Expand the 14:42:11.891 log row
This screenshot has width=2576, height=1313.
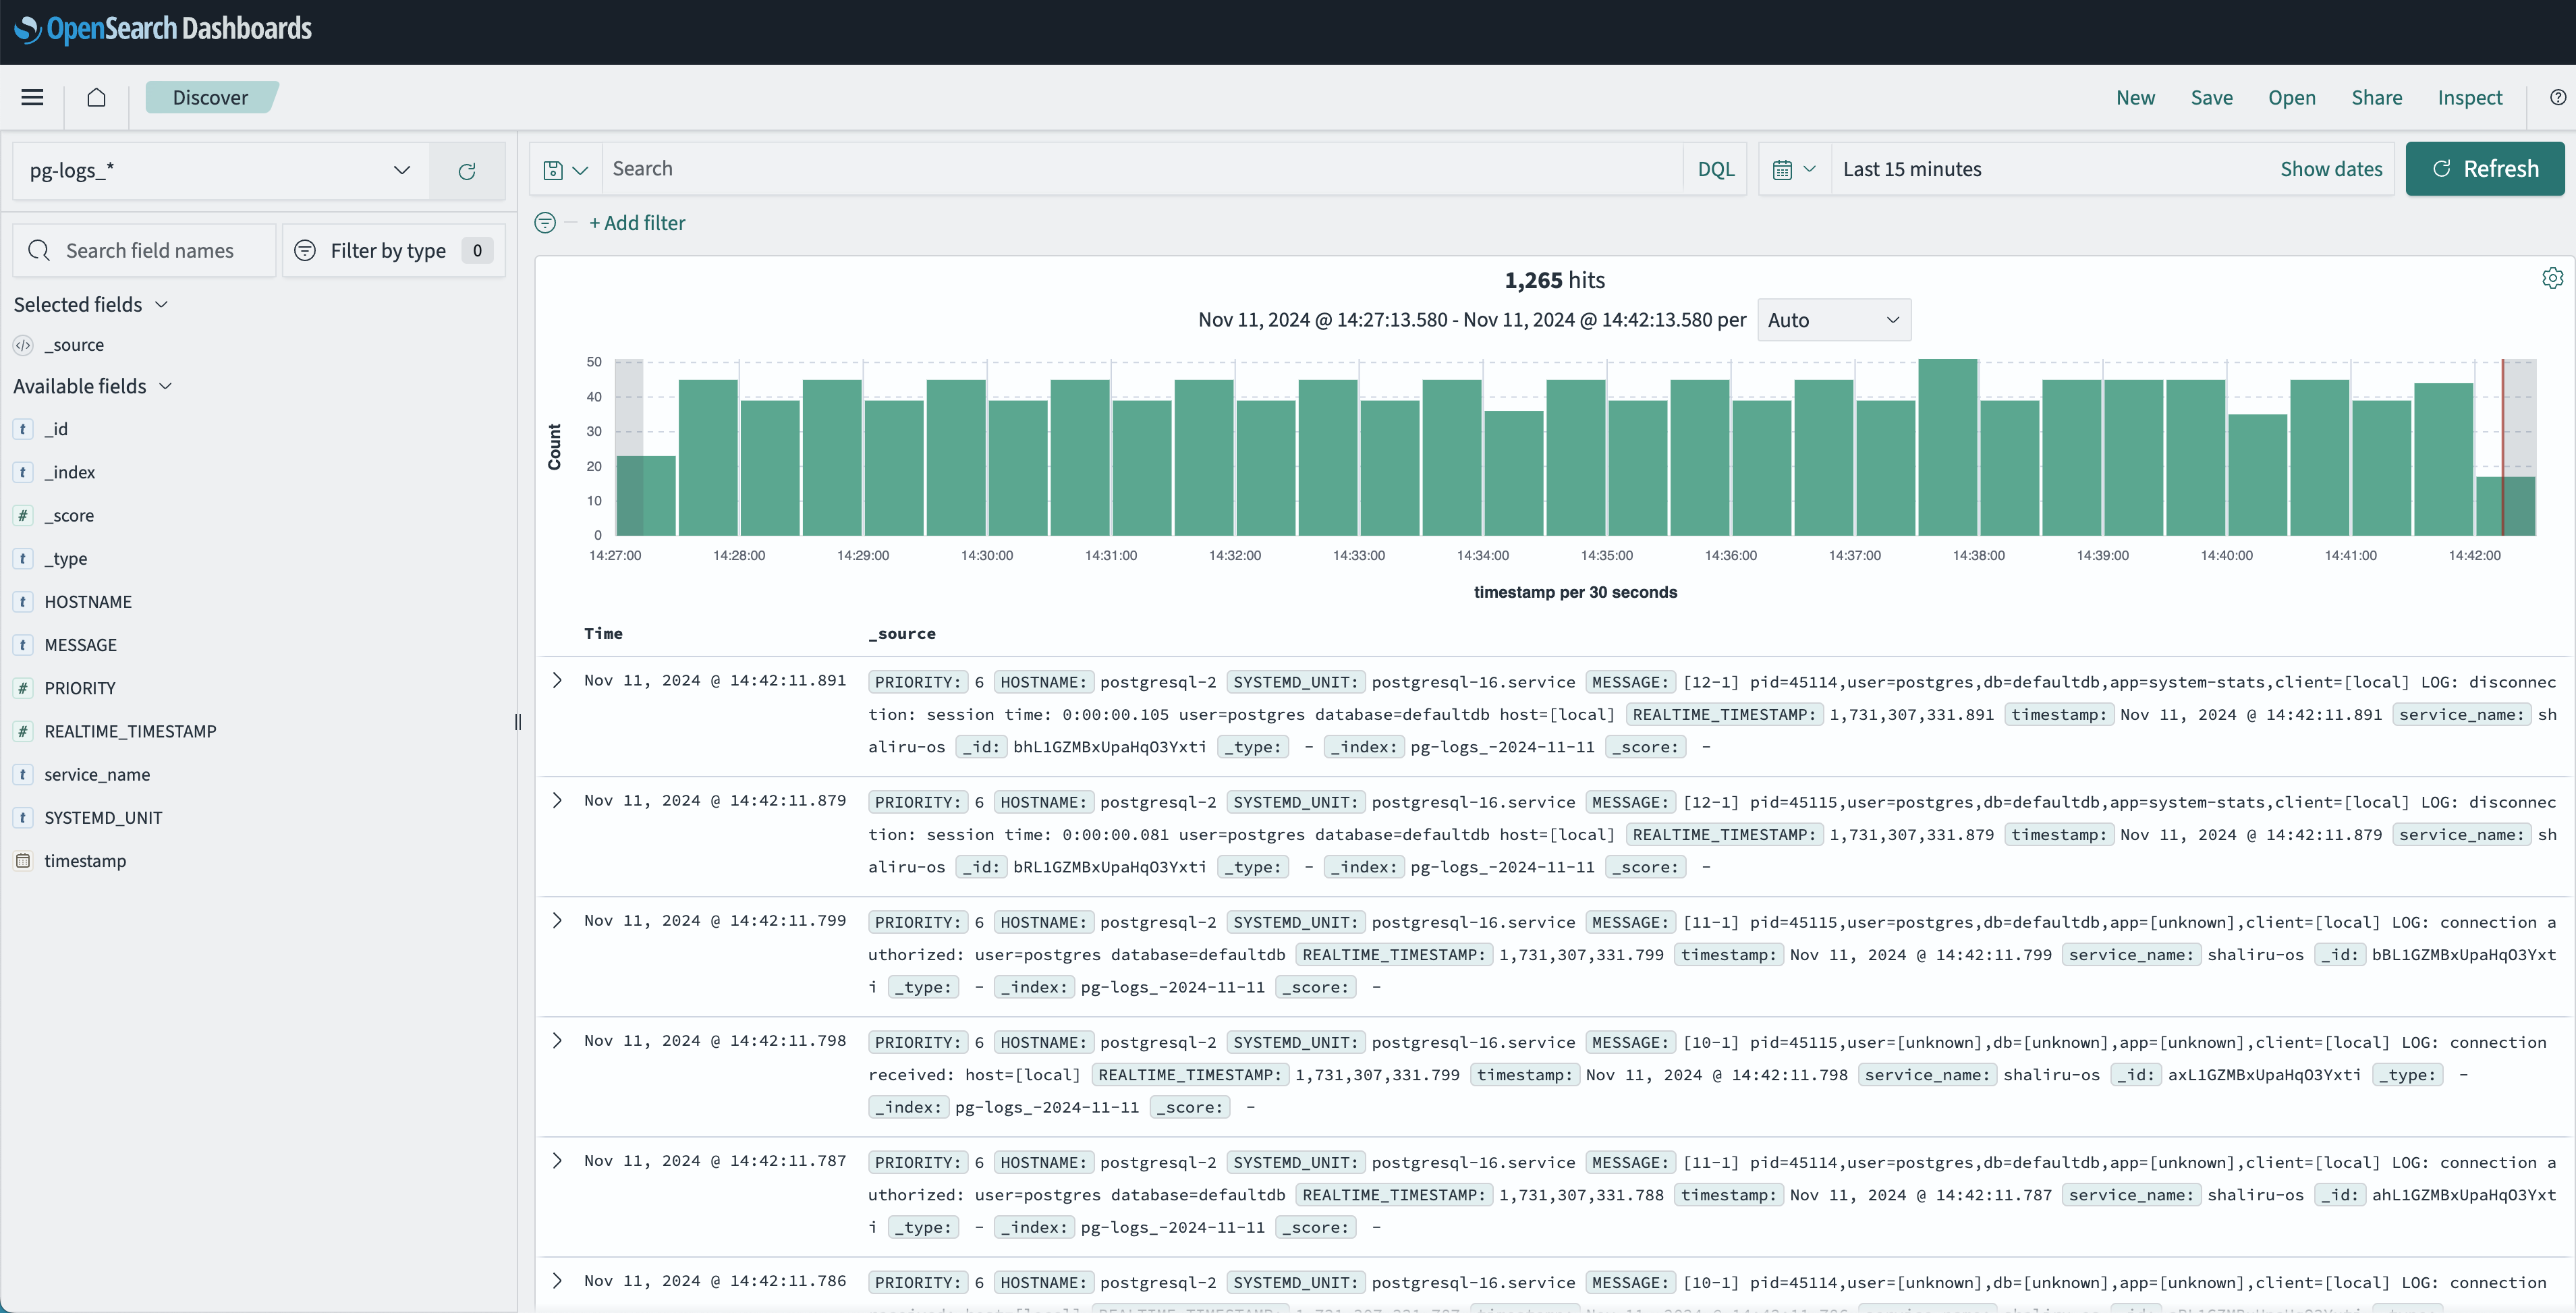click(557, 681)
